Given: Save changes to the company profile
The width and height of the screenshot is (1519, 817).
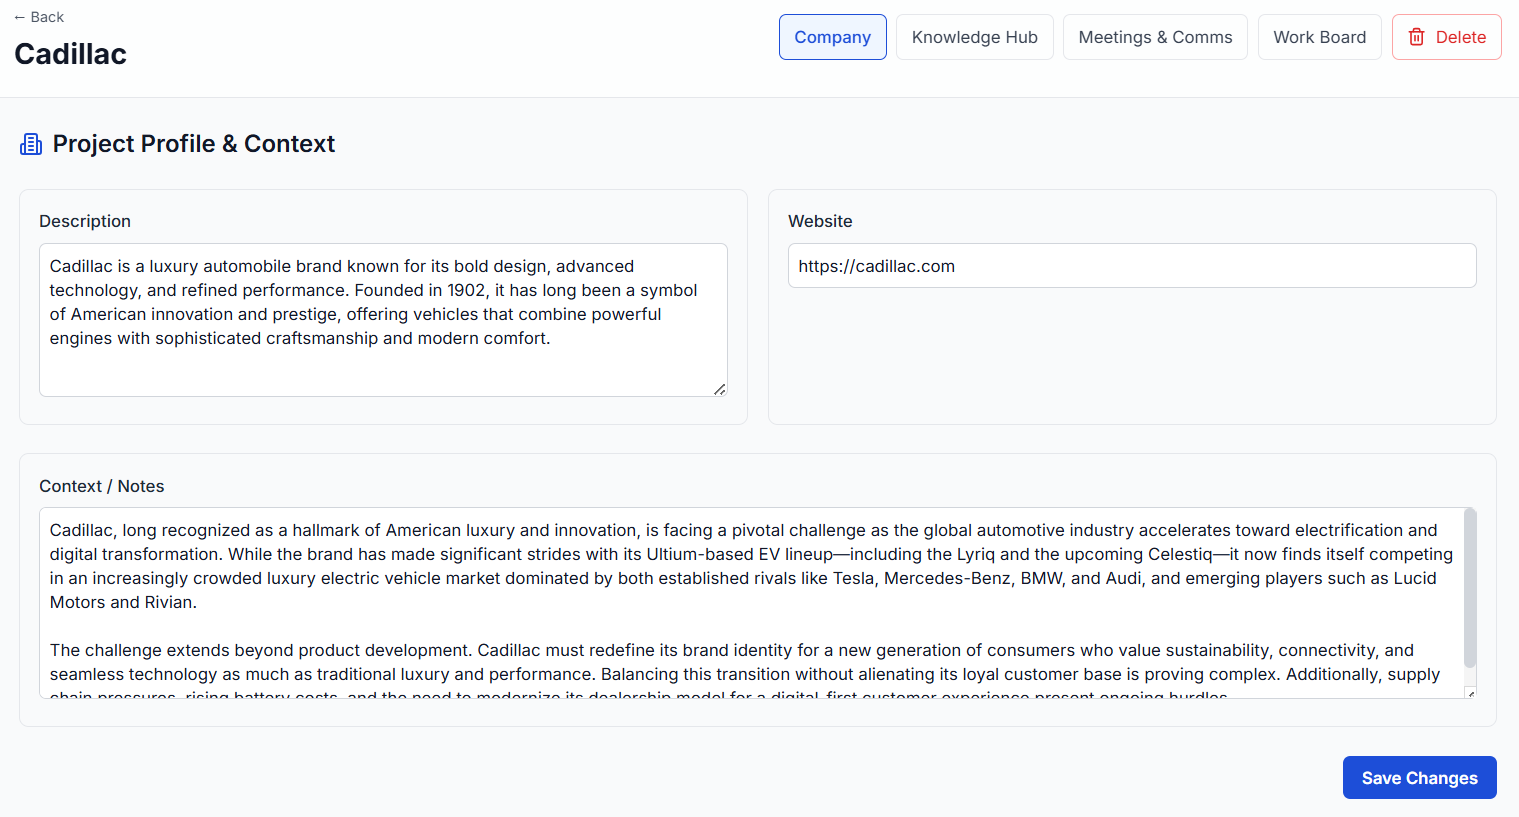Looking at the screenshot, I should pyautogui.click(x=1419, y=778).
